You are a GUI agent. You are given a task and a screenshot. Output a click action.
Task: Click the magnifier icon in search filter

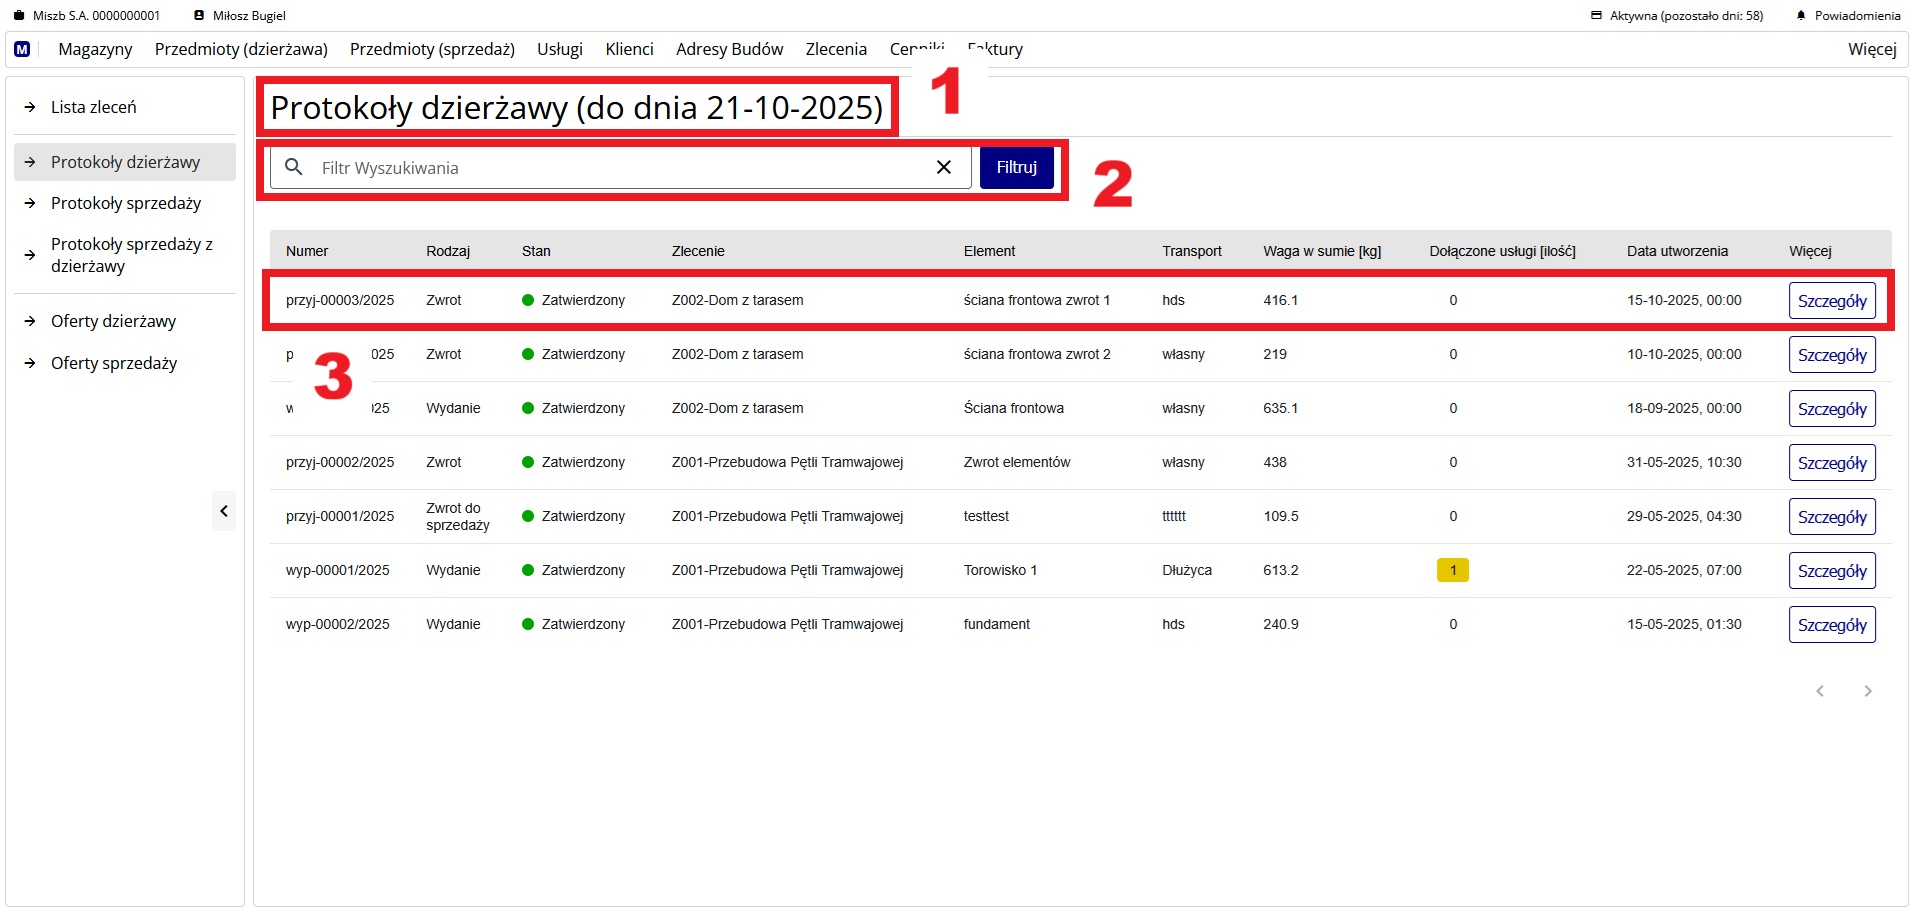(x=294, y=167)
